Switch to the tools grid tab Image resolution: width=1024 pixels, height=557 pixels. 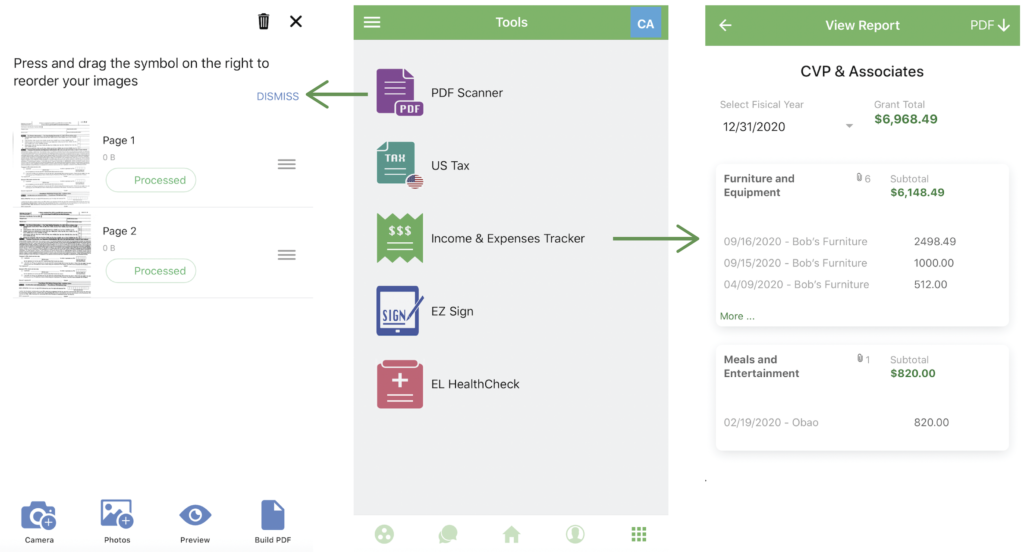[x=639, y=534]
